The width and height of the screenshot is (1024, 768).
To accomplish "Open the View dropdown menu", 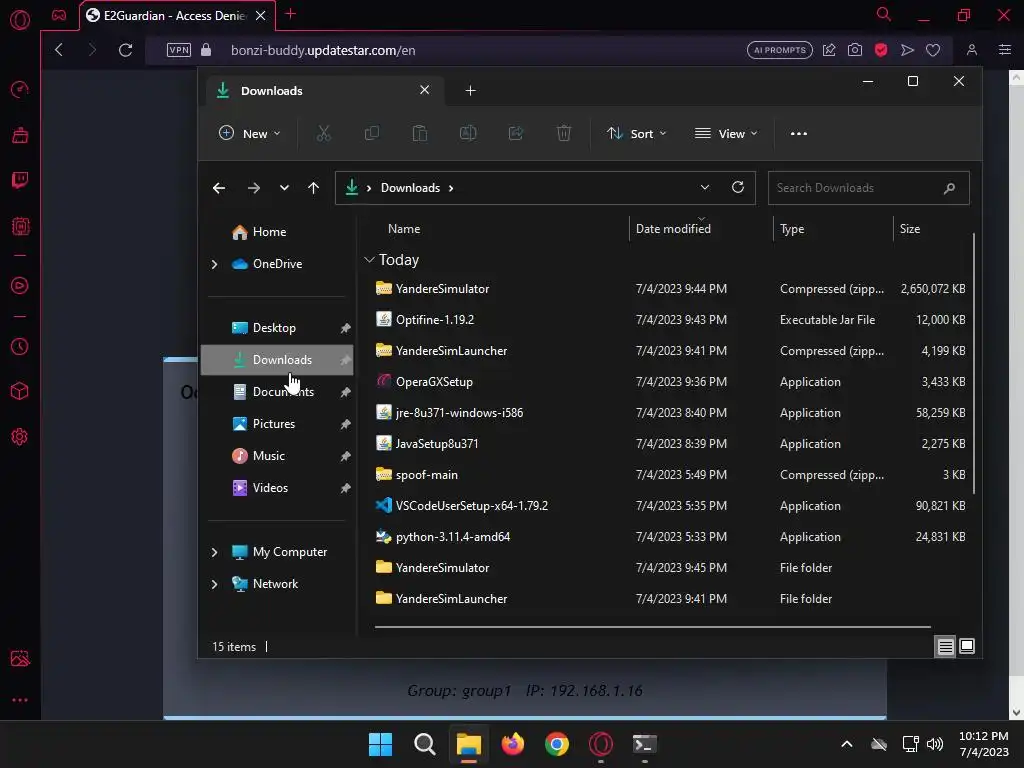I will point(726,133).
